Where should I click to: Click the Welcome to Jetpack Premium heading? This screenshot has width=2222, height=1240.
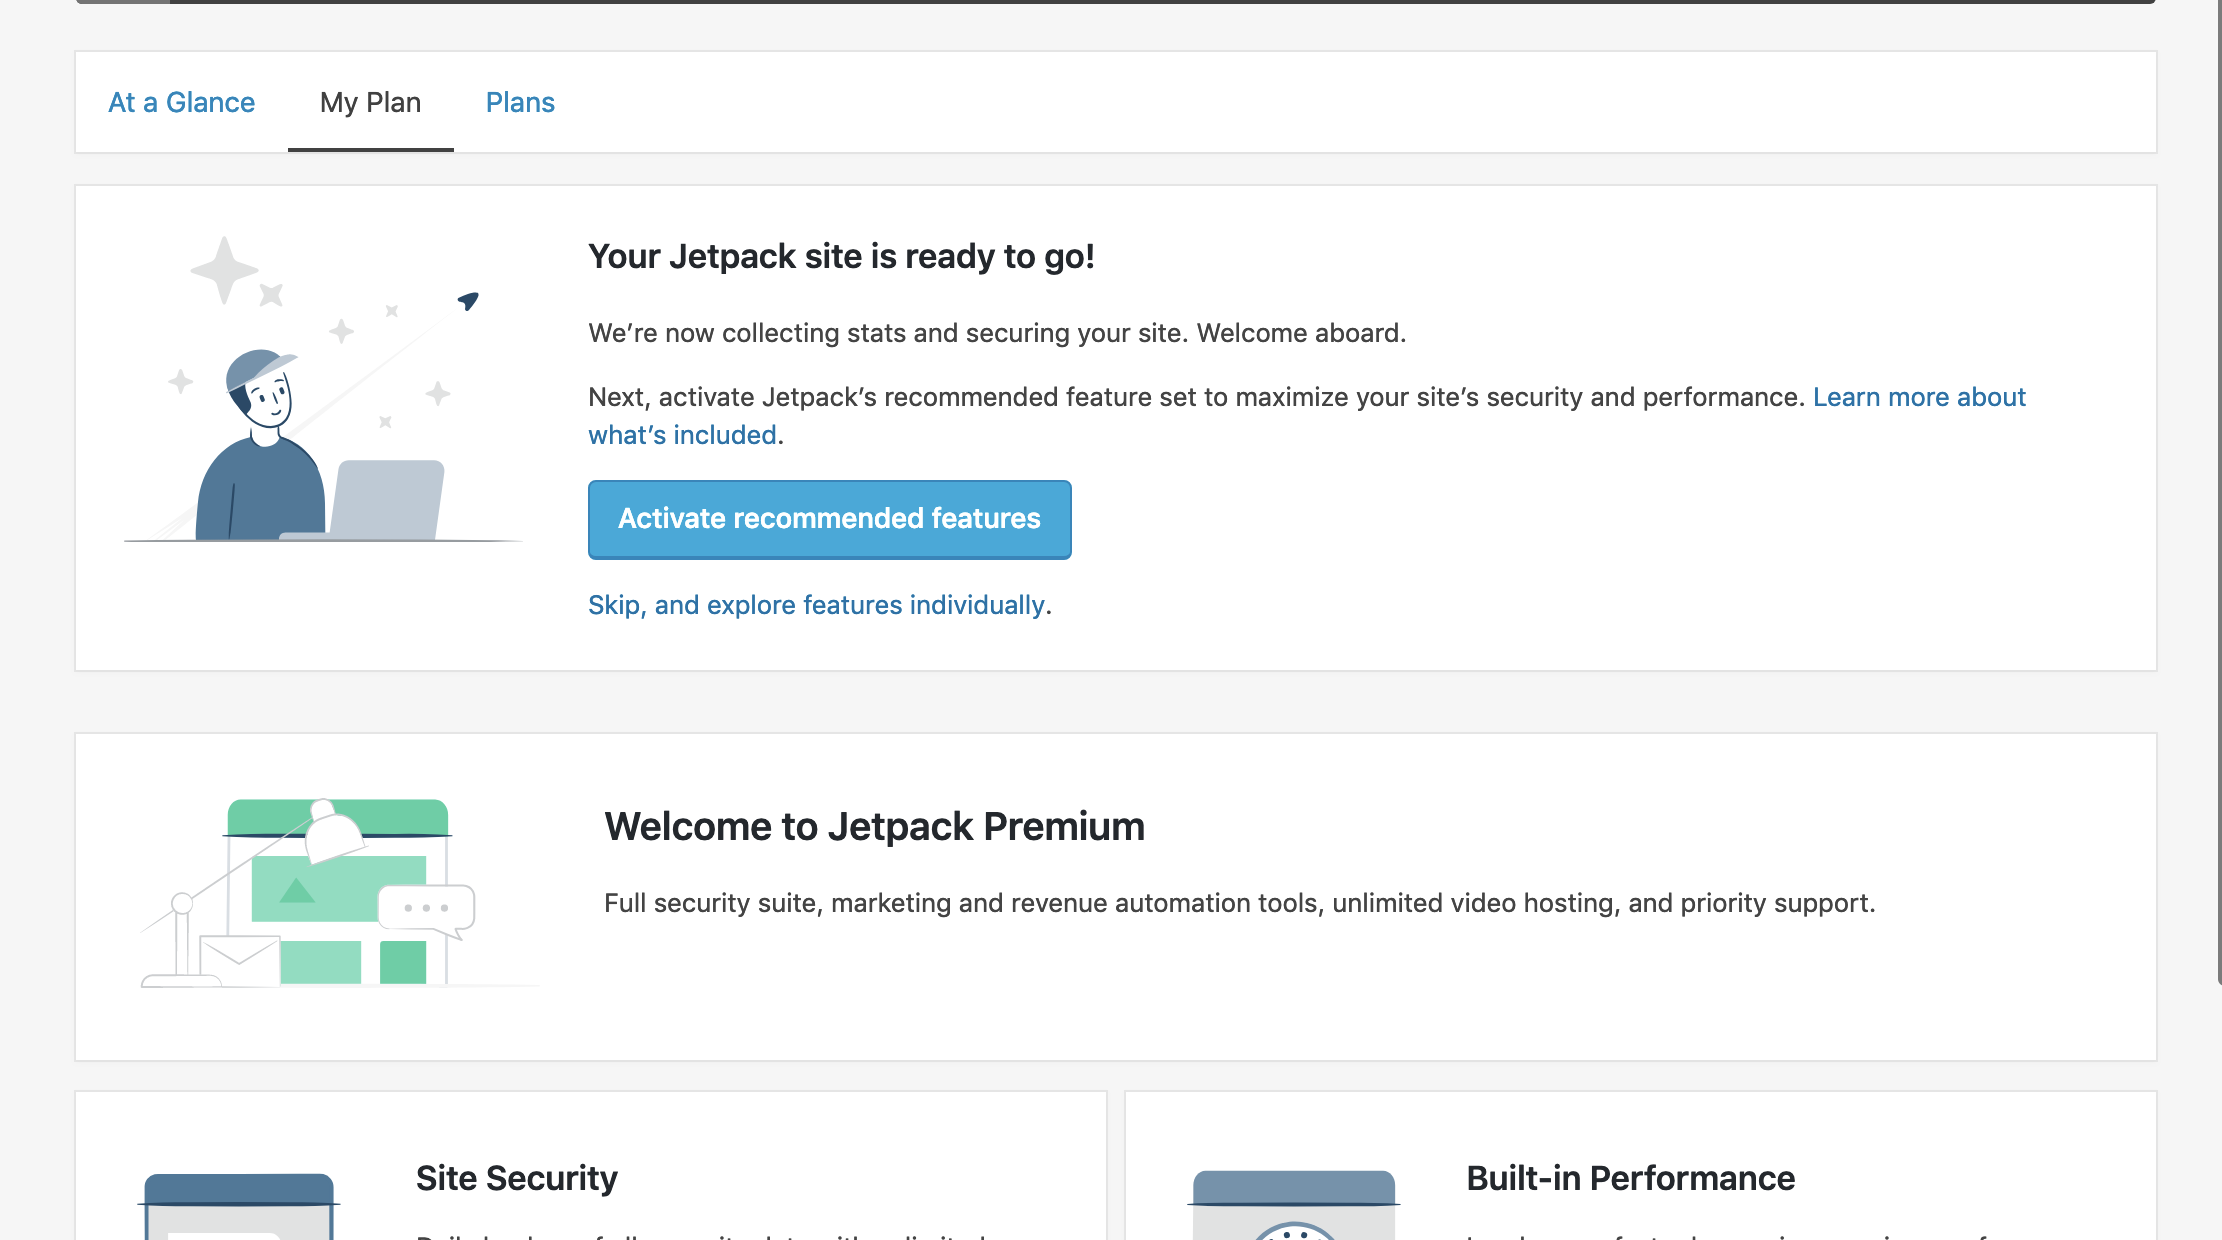874,827
